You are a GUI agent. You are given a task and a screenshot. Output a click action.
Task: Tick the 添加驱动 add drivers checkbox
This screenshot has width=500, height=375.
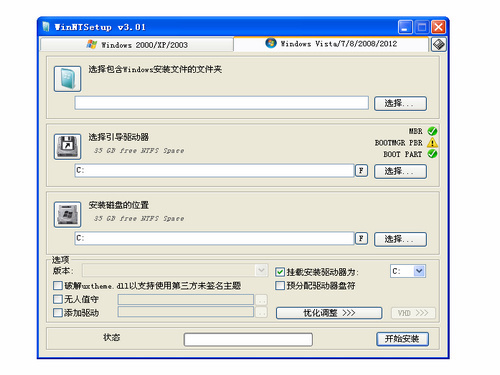tap(58, 313)
